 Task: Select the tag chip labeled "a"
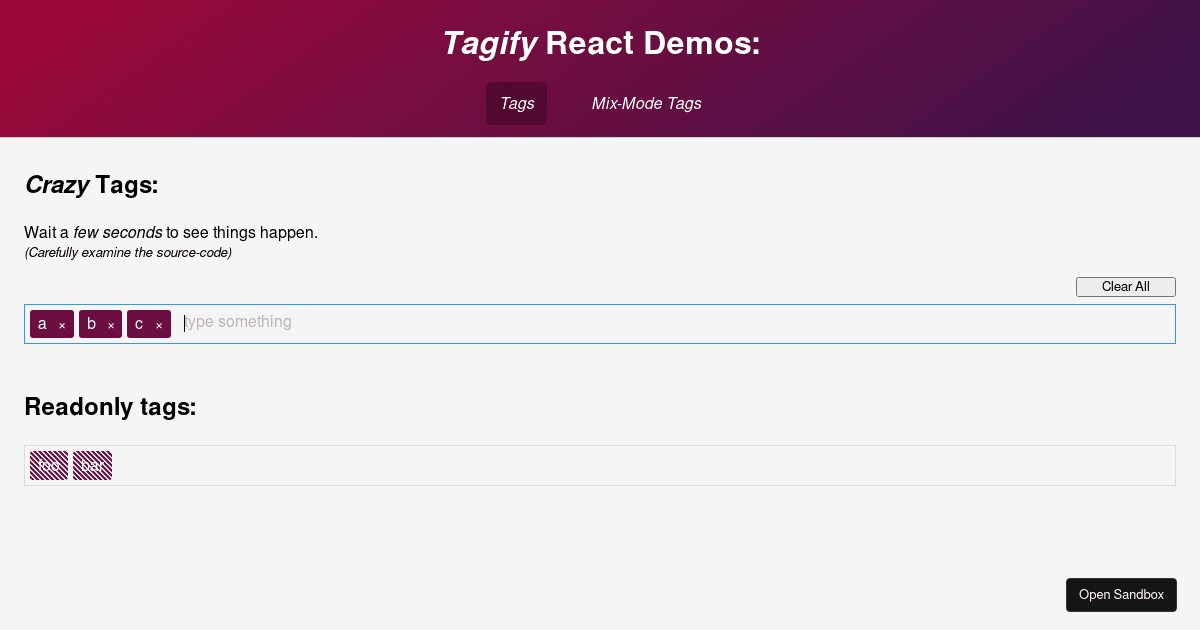[41, 324]
